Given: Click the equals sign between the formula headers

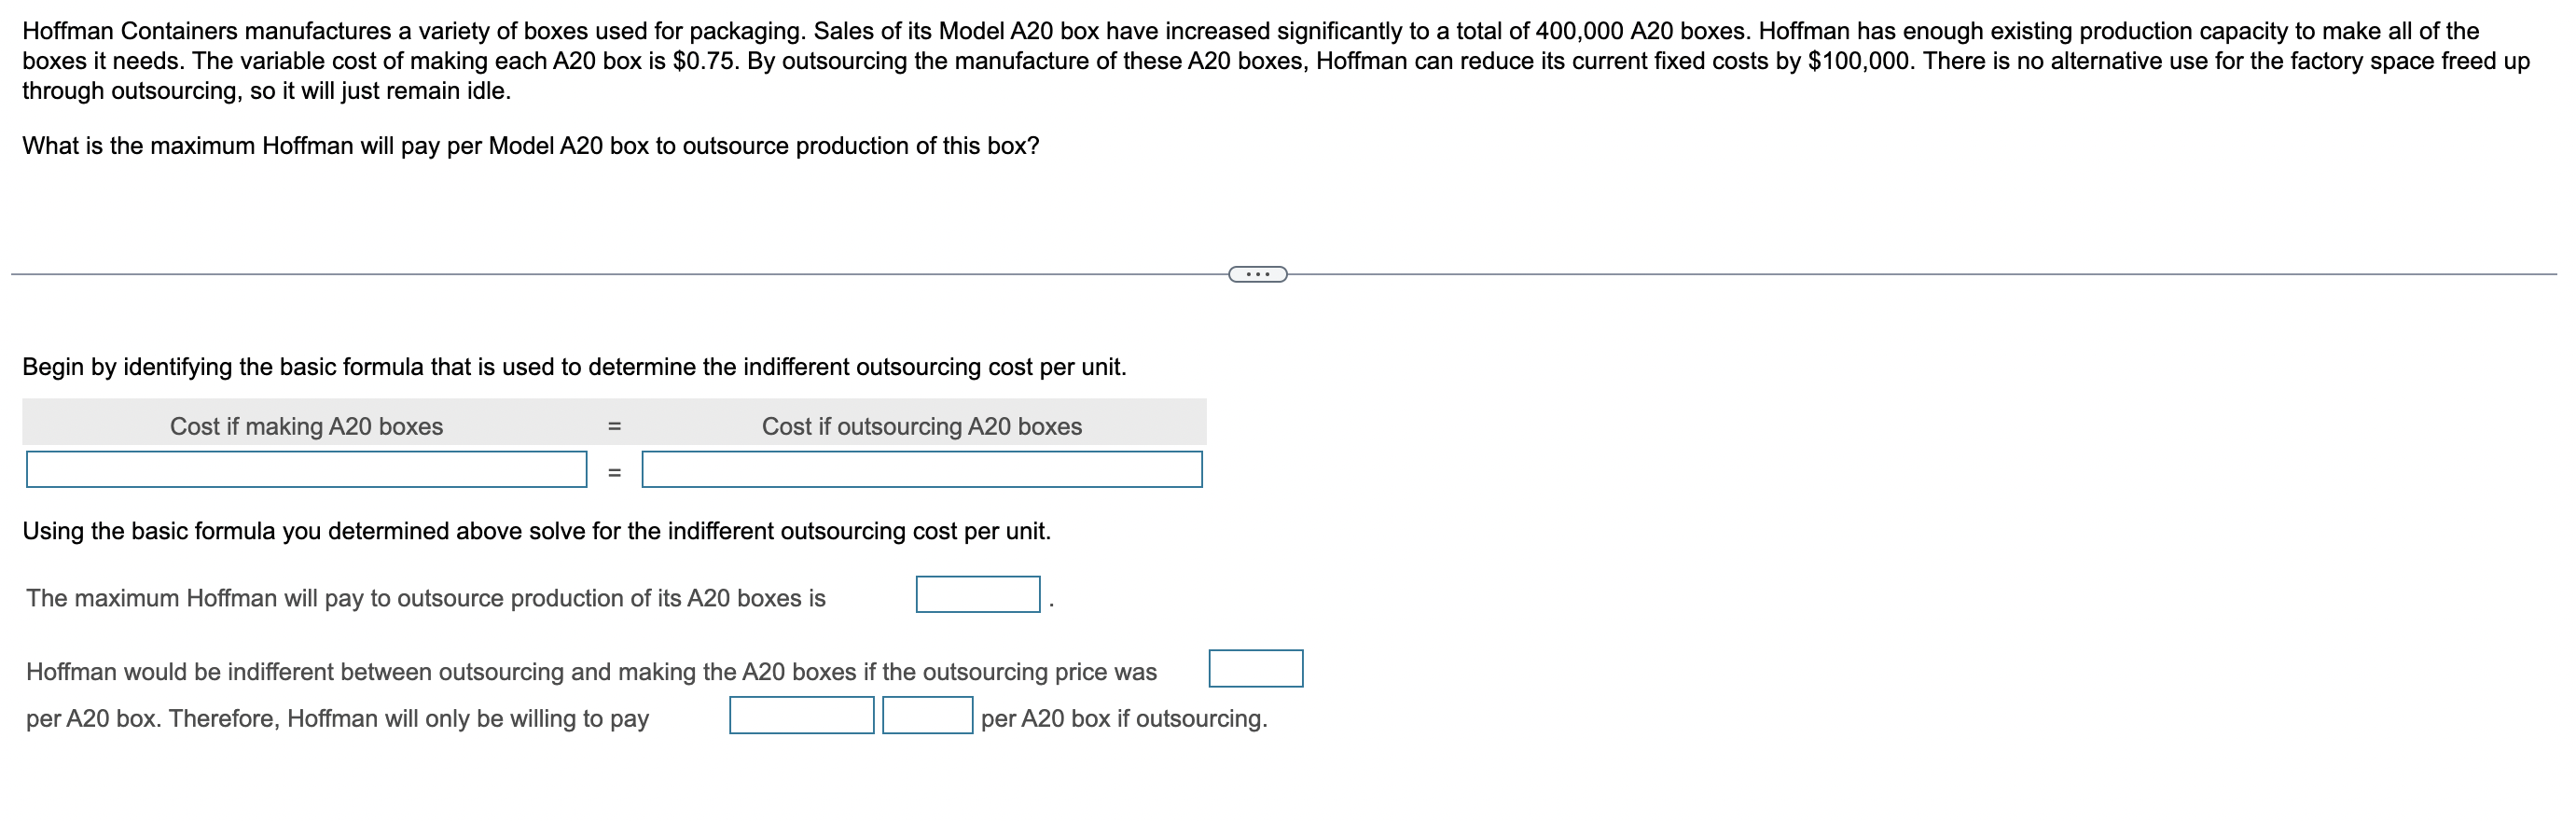Looking at the screenshot, I should [615, 427].
